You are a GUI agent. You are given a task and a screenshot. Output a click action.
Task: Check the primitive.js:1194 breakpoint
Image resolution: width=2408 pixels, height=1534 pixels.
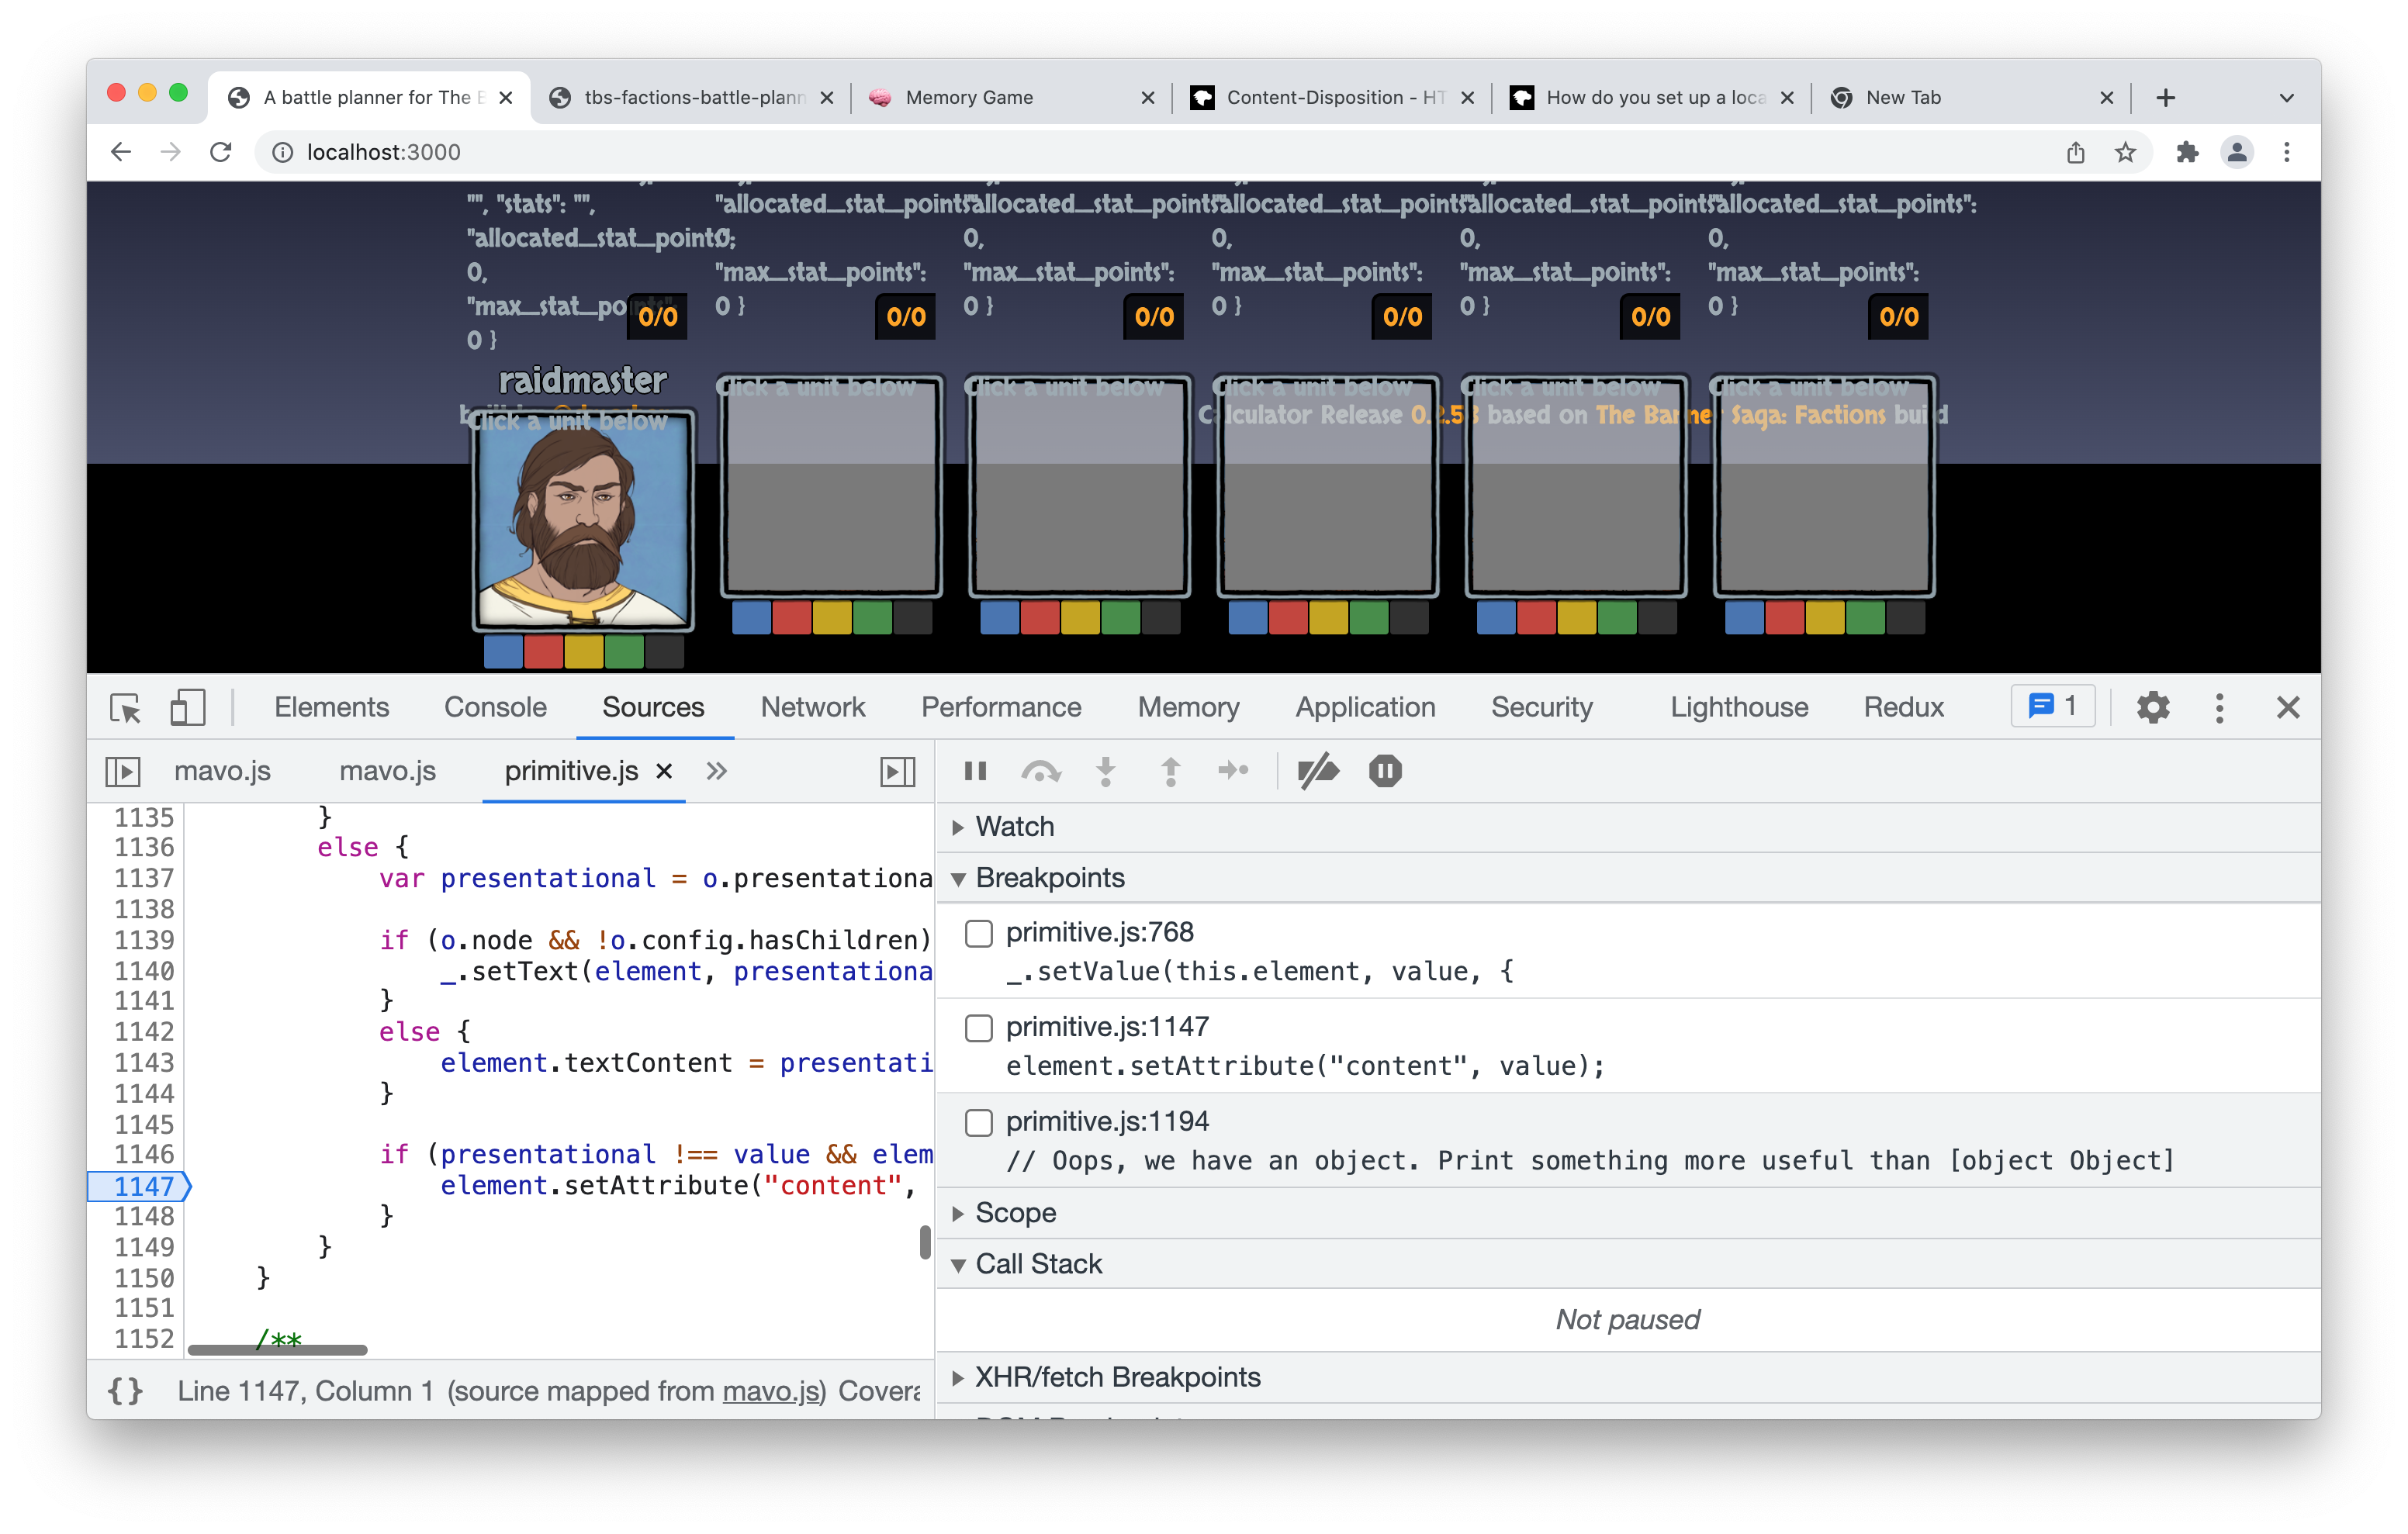pos(978,1123)
